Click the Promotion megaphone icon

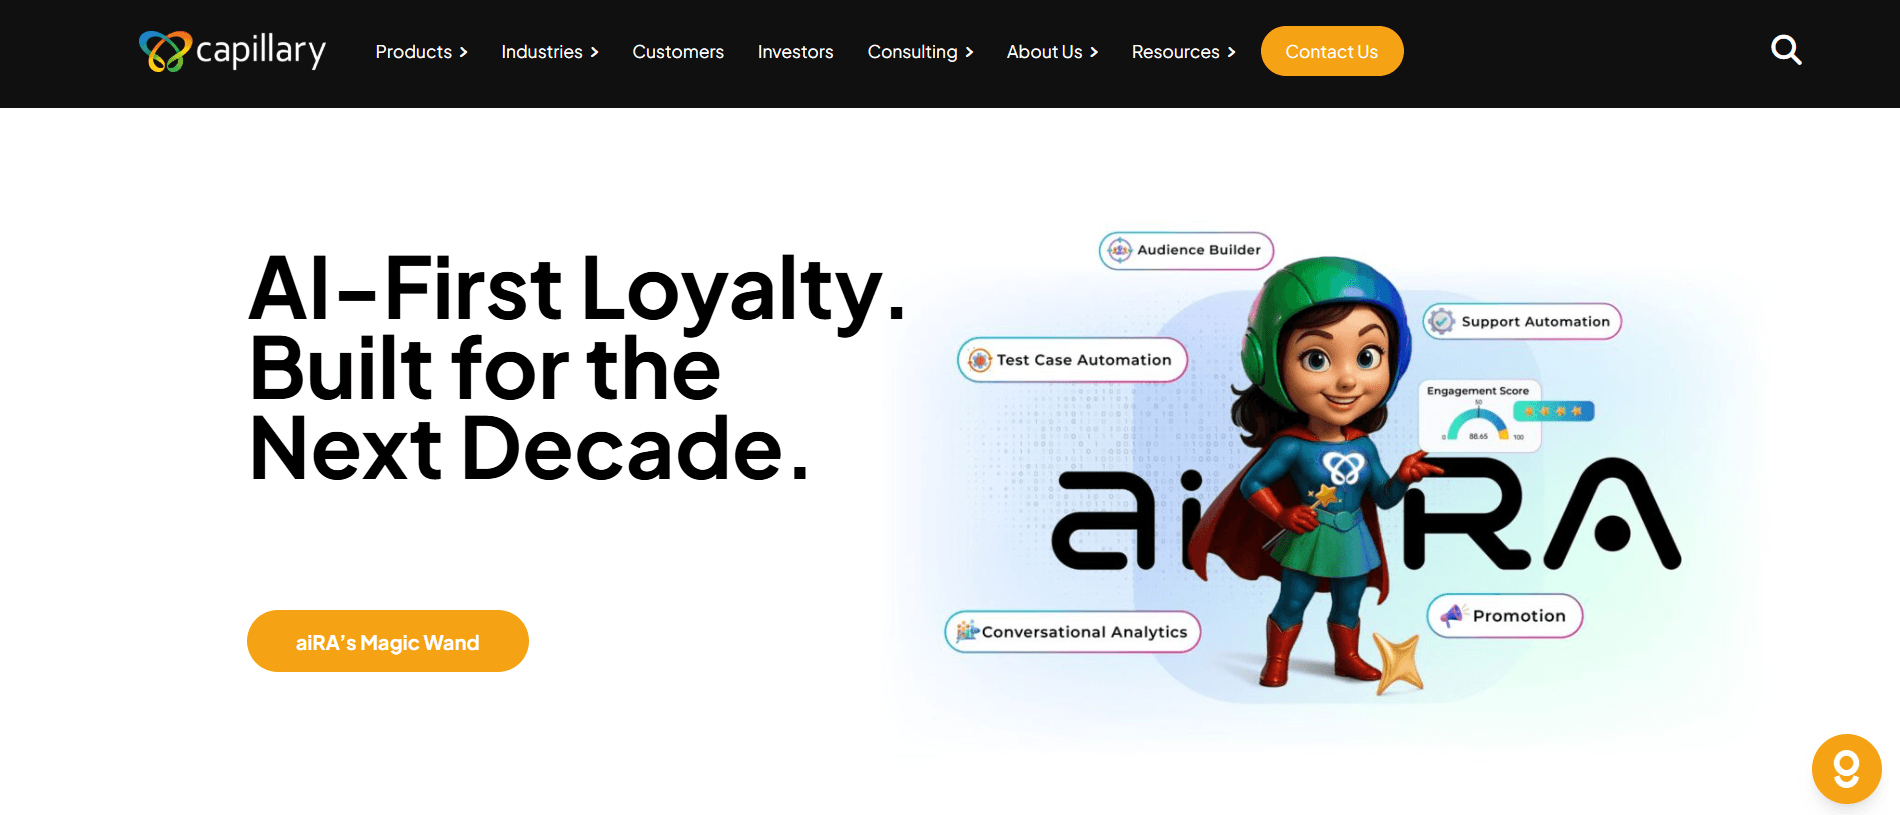coord(1452,615)
